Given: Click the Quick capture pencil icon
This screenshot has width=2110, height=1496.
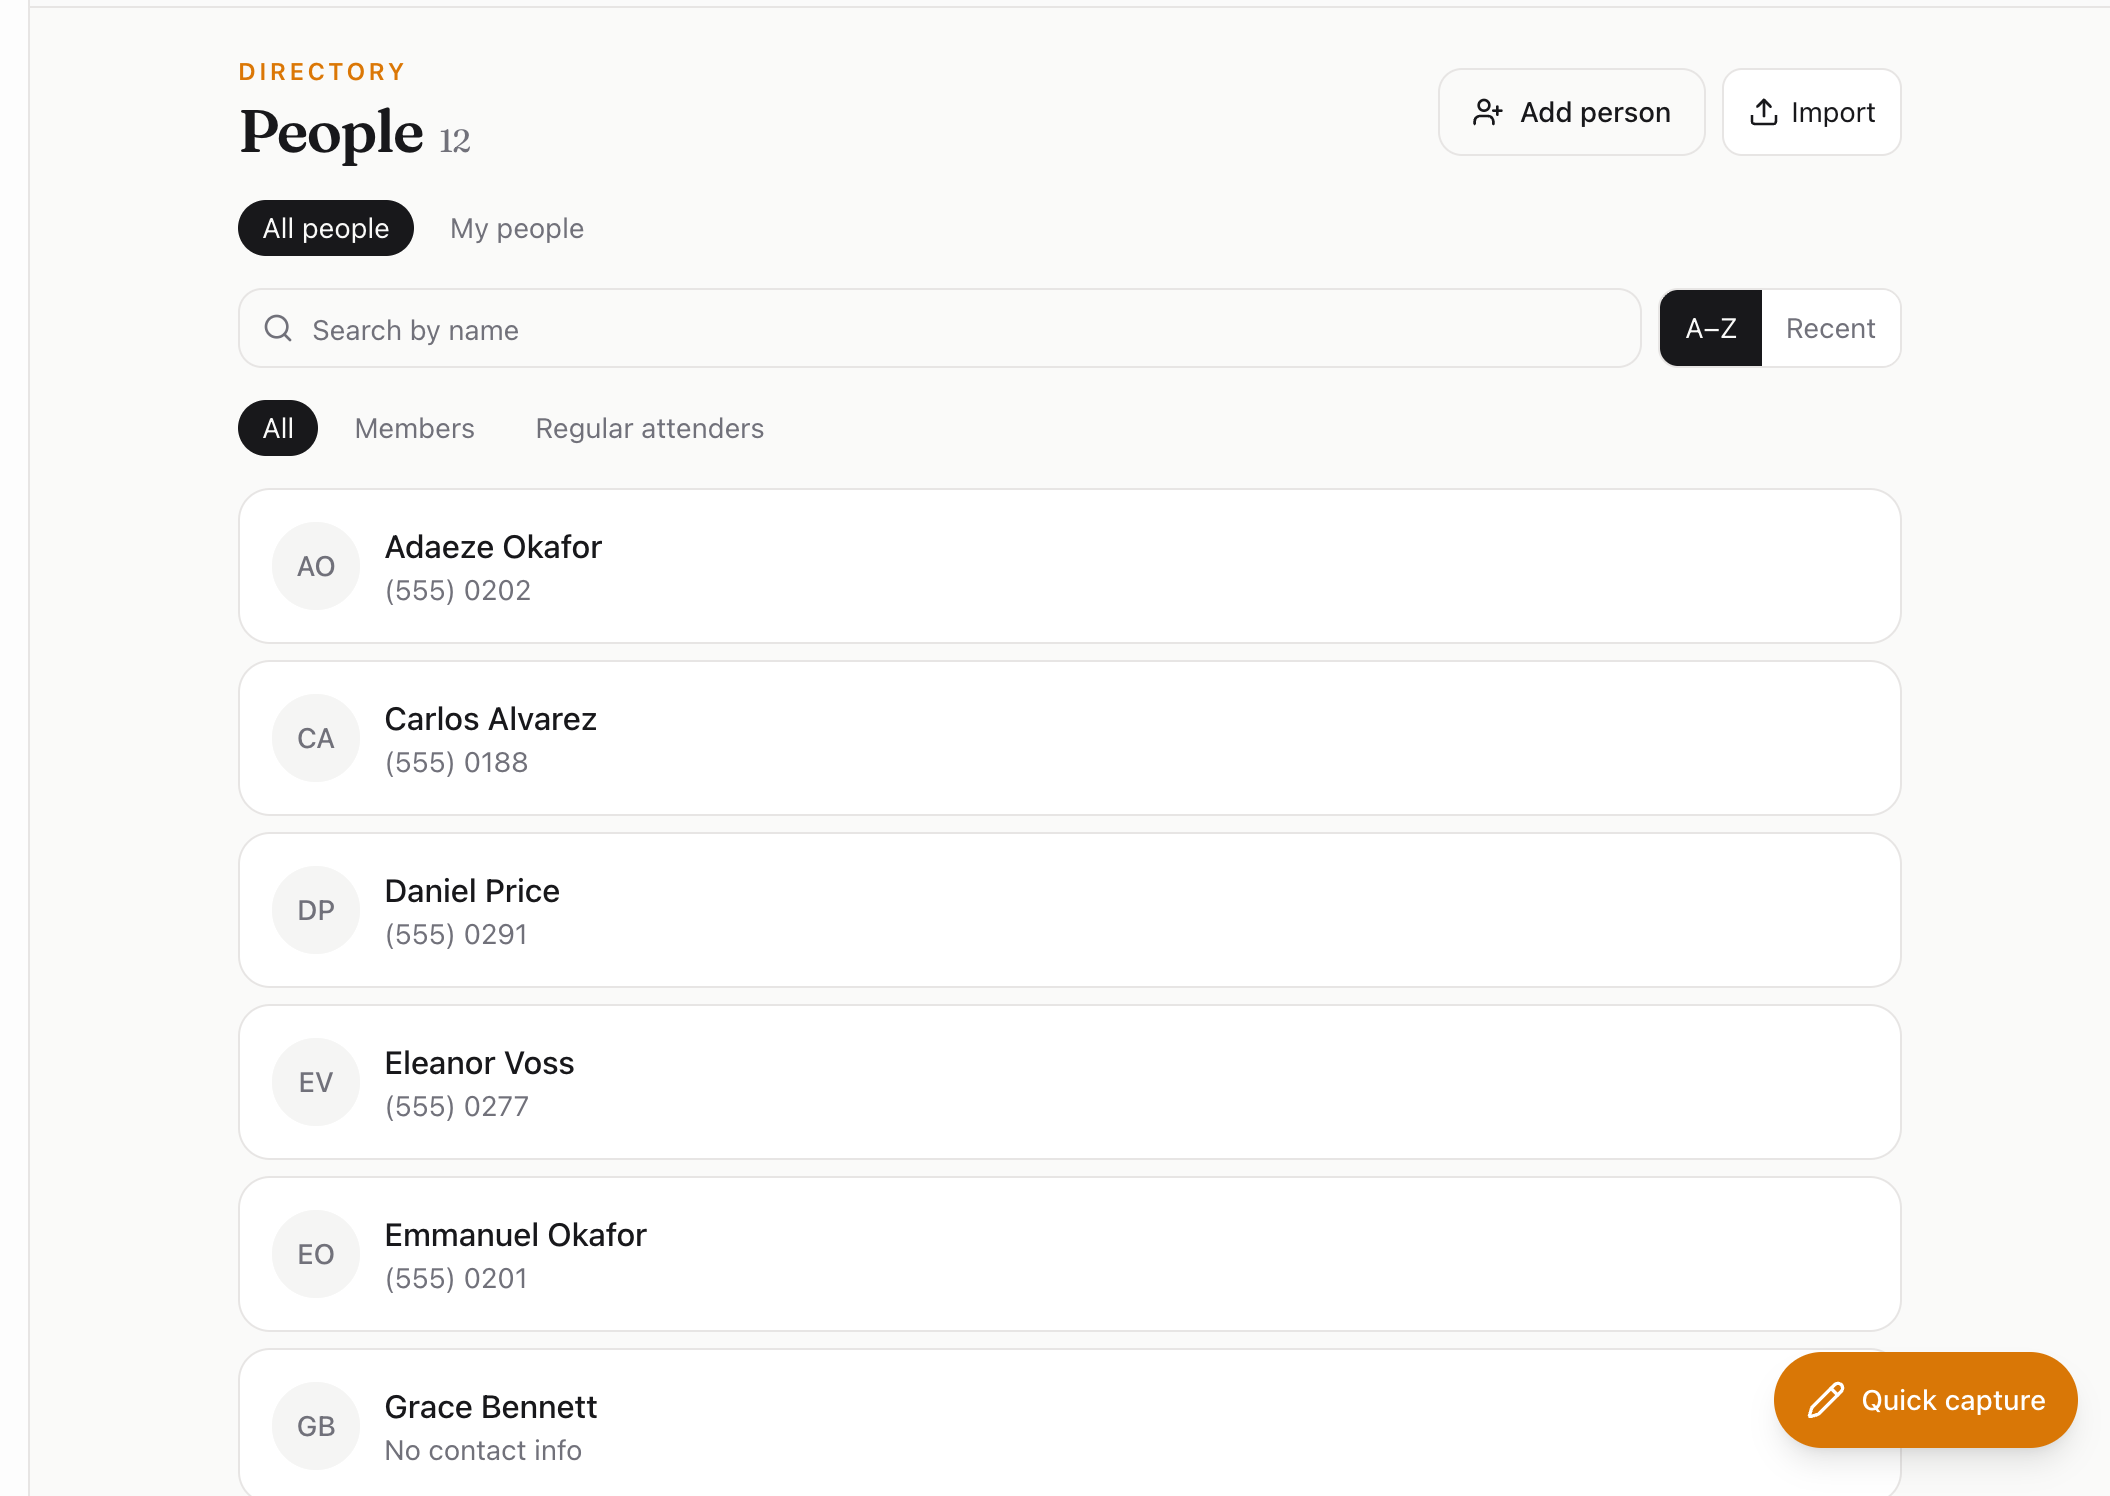Looking at the screenshot, I should 1825,1400.
